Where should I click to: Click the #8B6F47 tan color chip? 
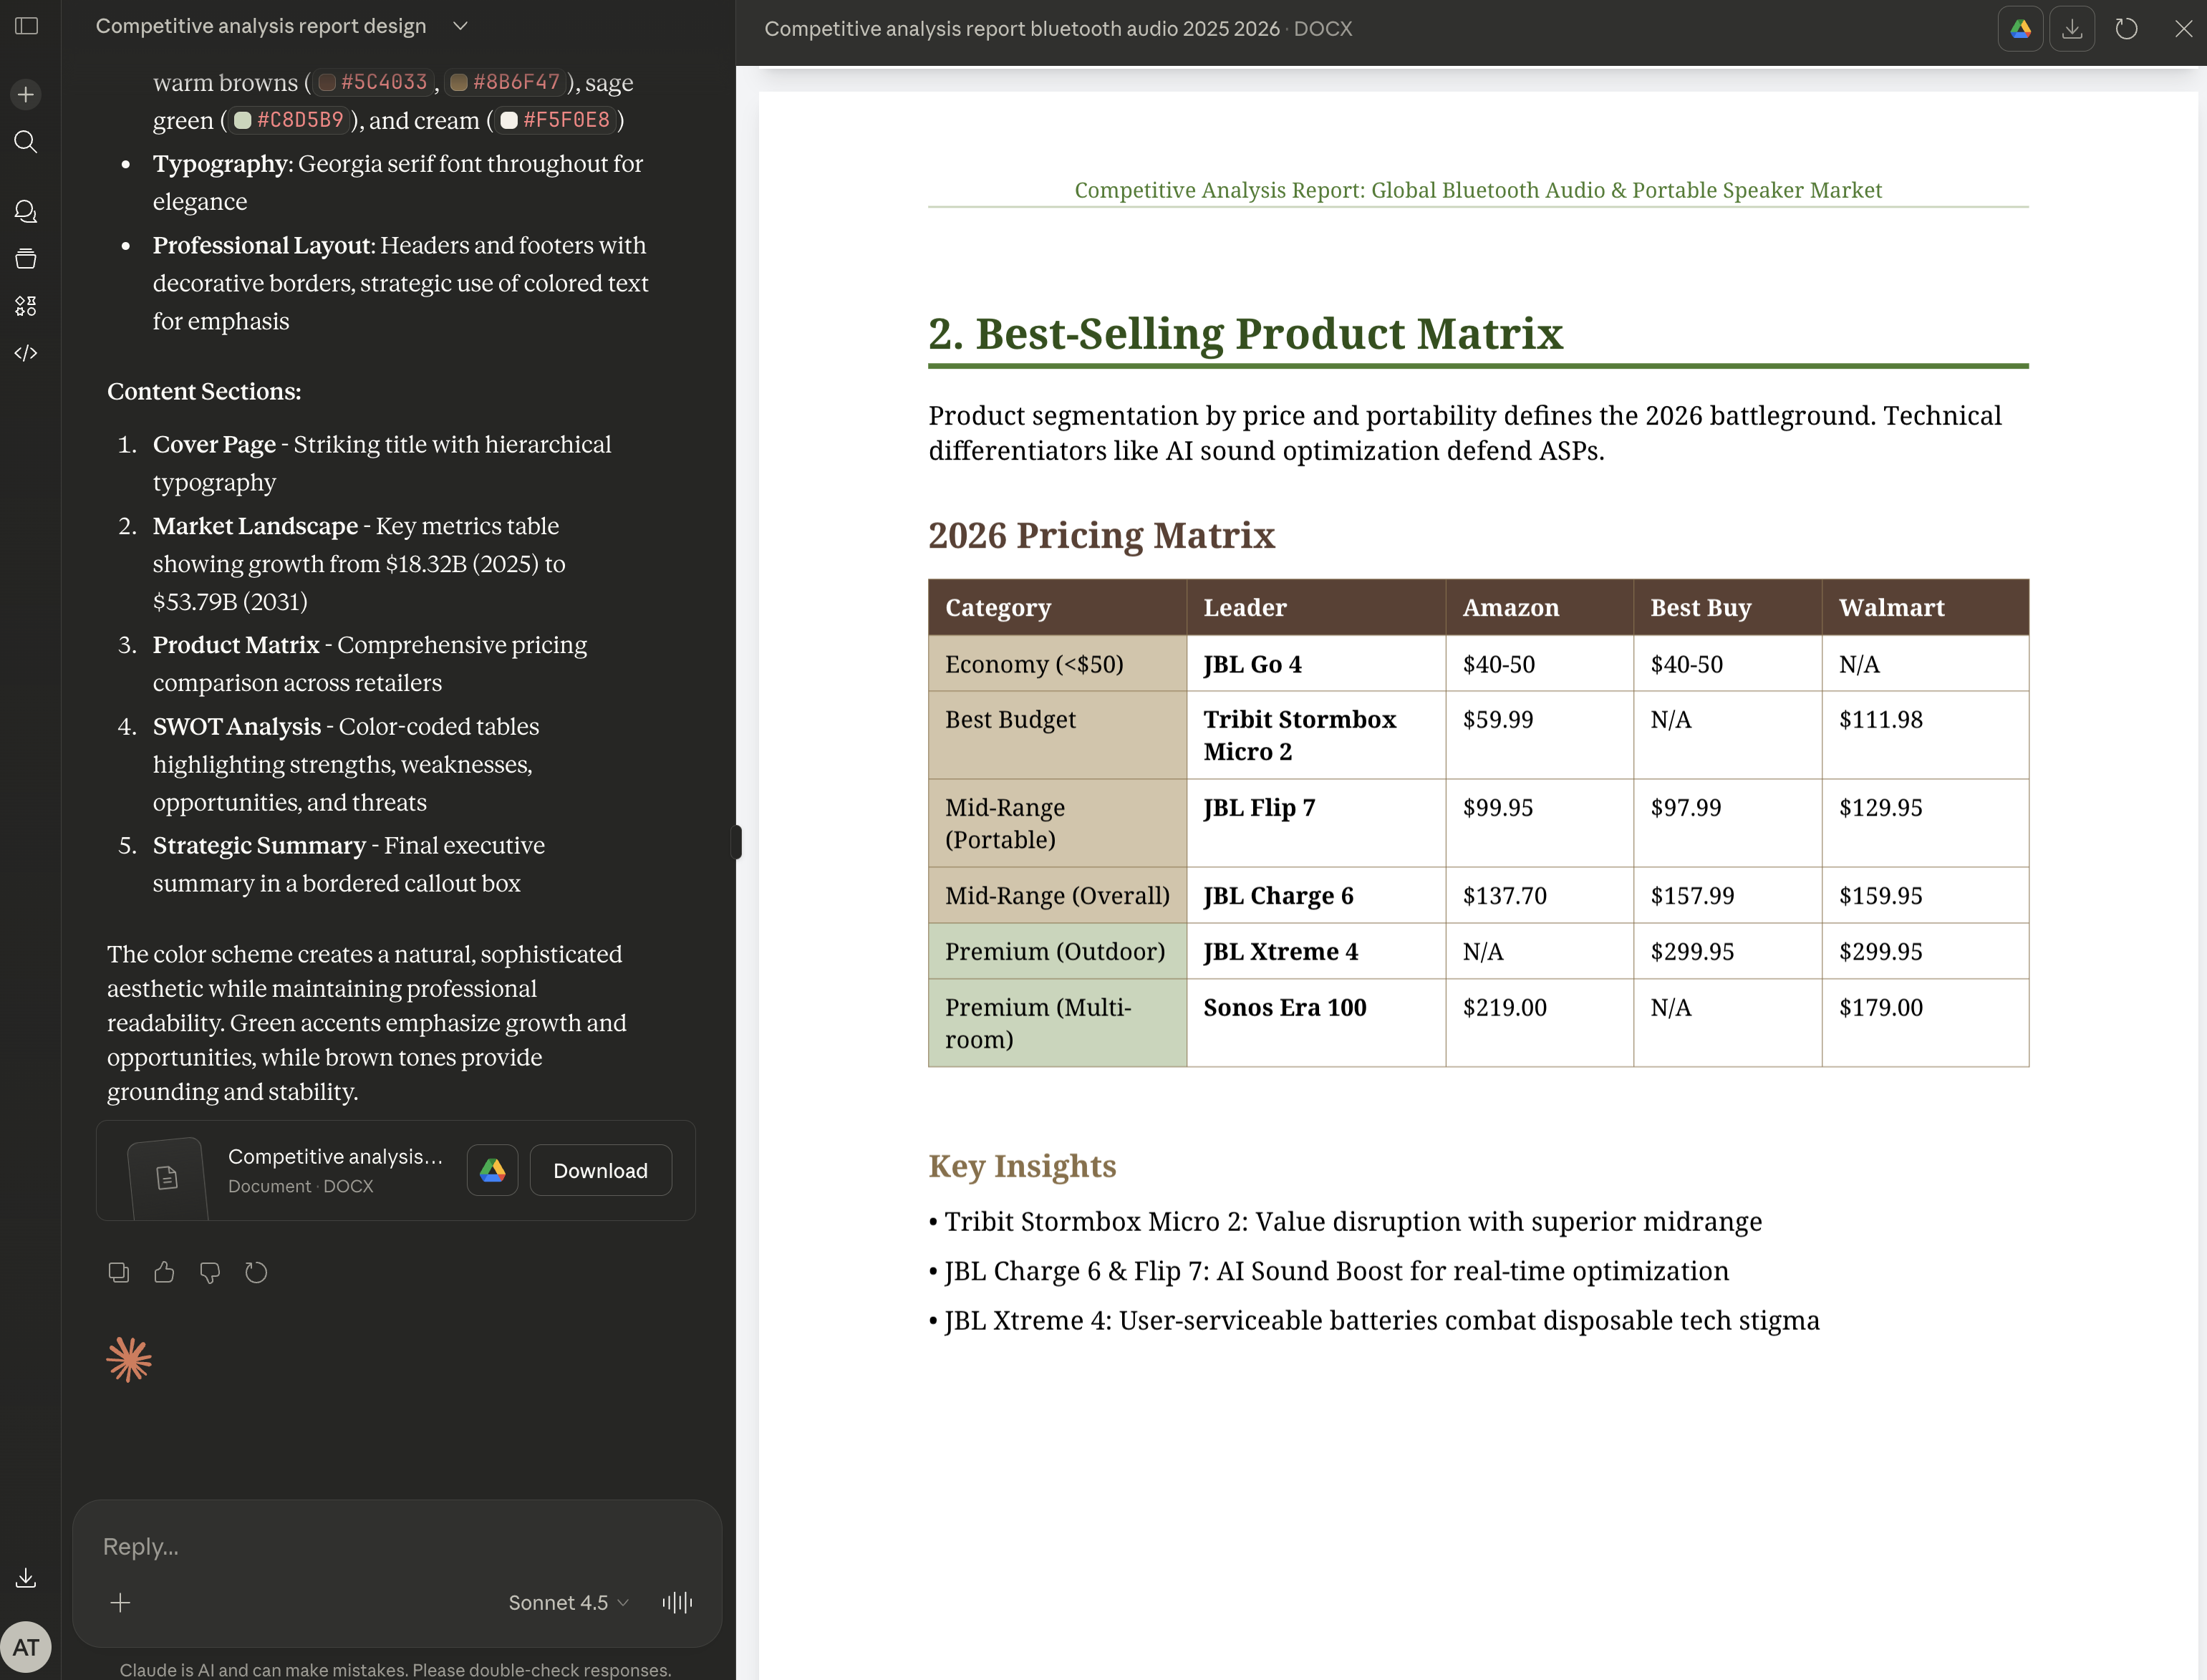[506, 82]
